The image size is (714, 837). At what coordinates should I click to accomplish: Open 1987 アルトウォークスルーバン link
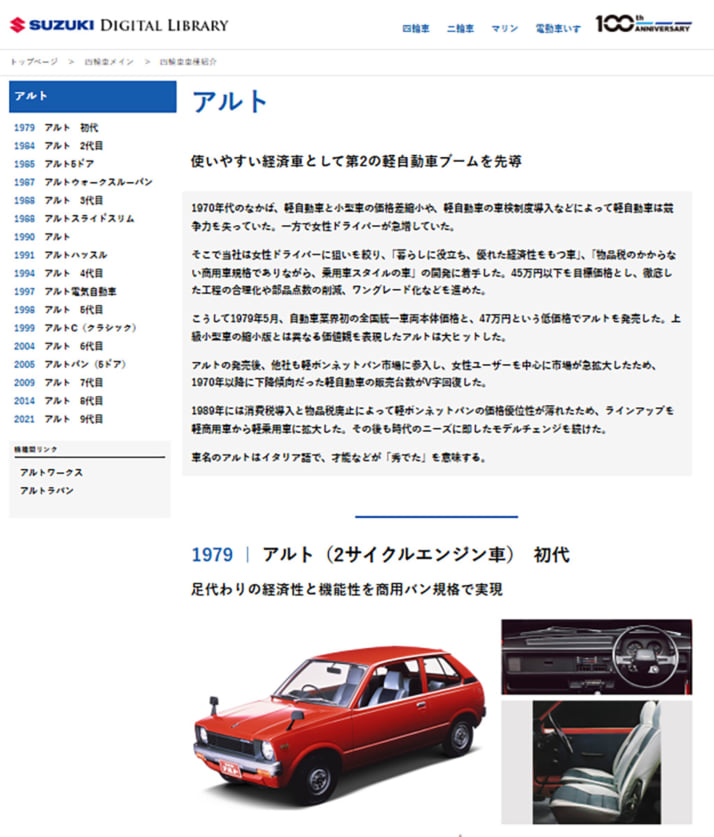coord(83,182)
